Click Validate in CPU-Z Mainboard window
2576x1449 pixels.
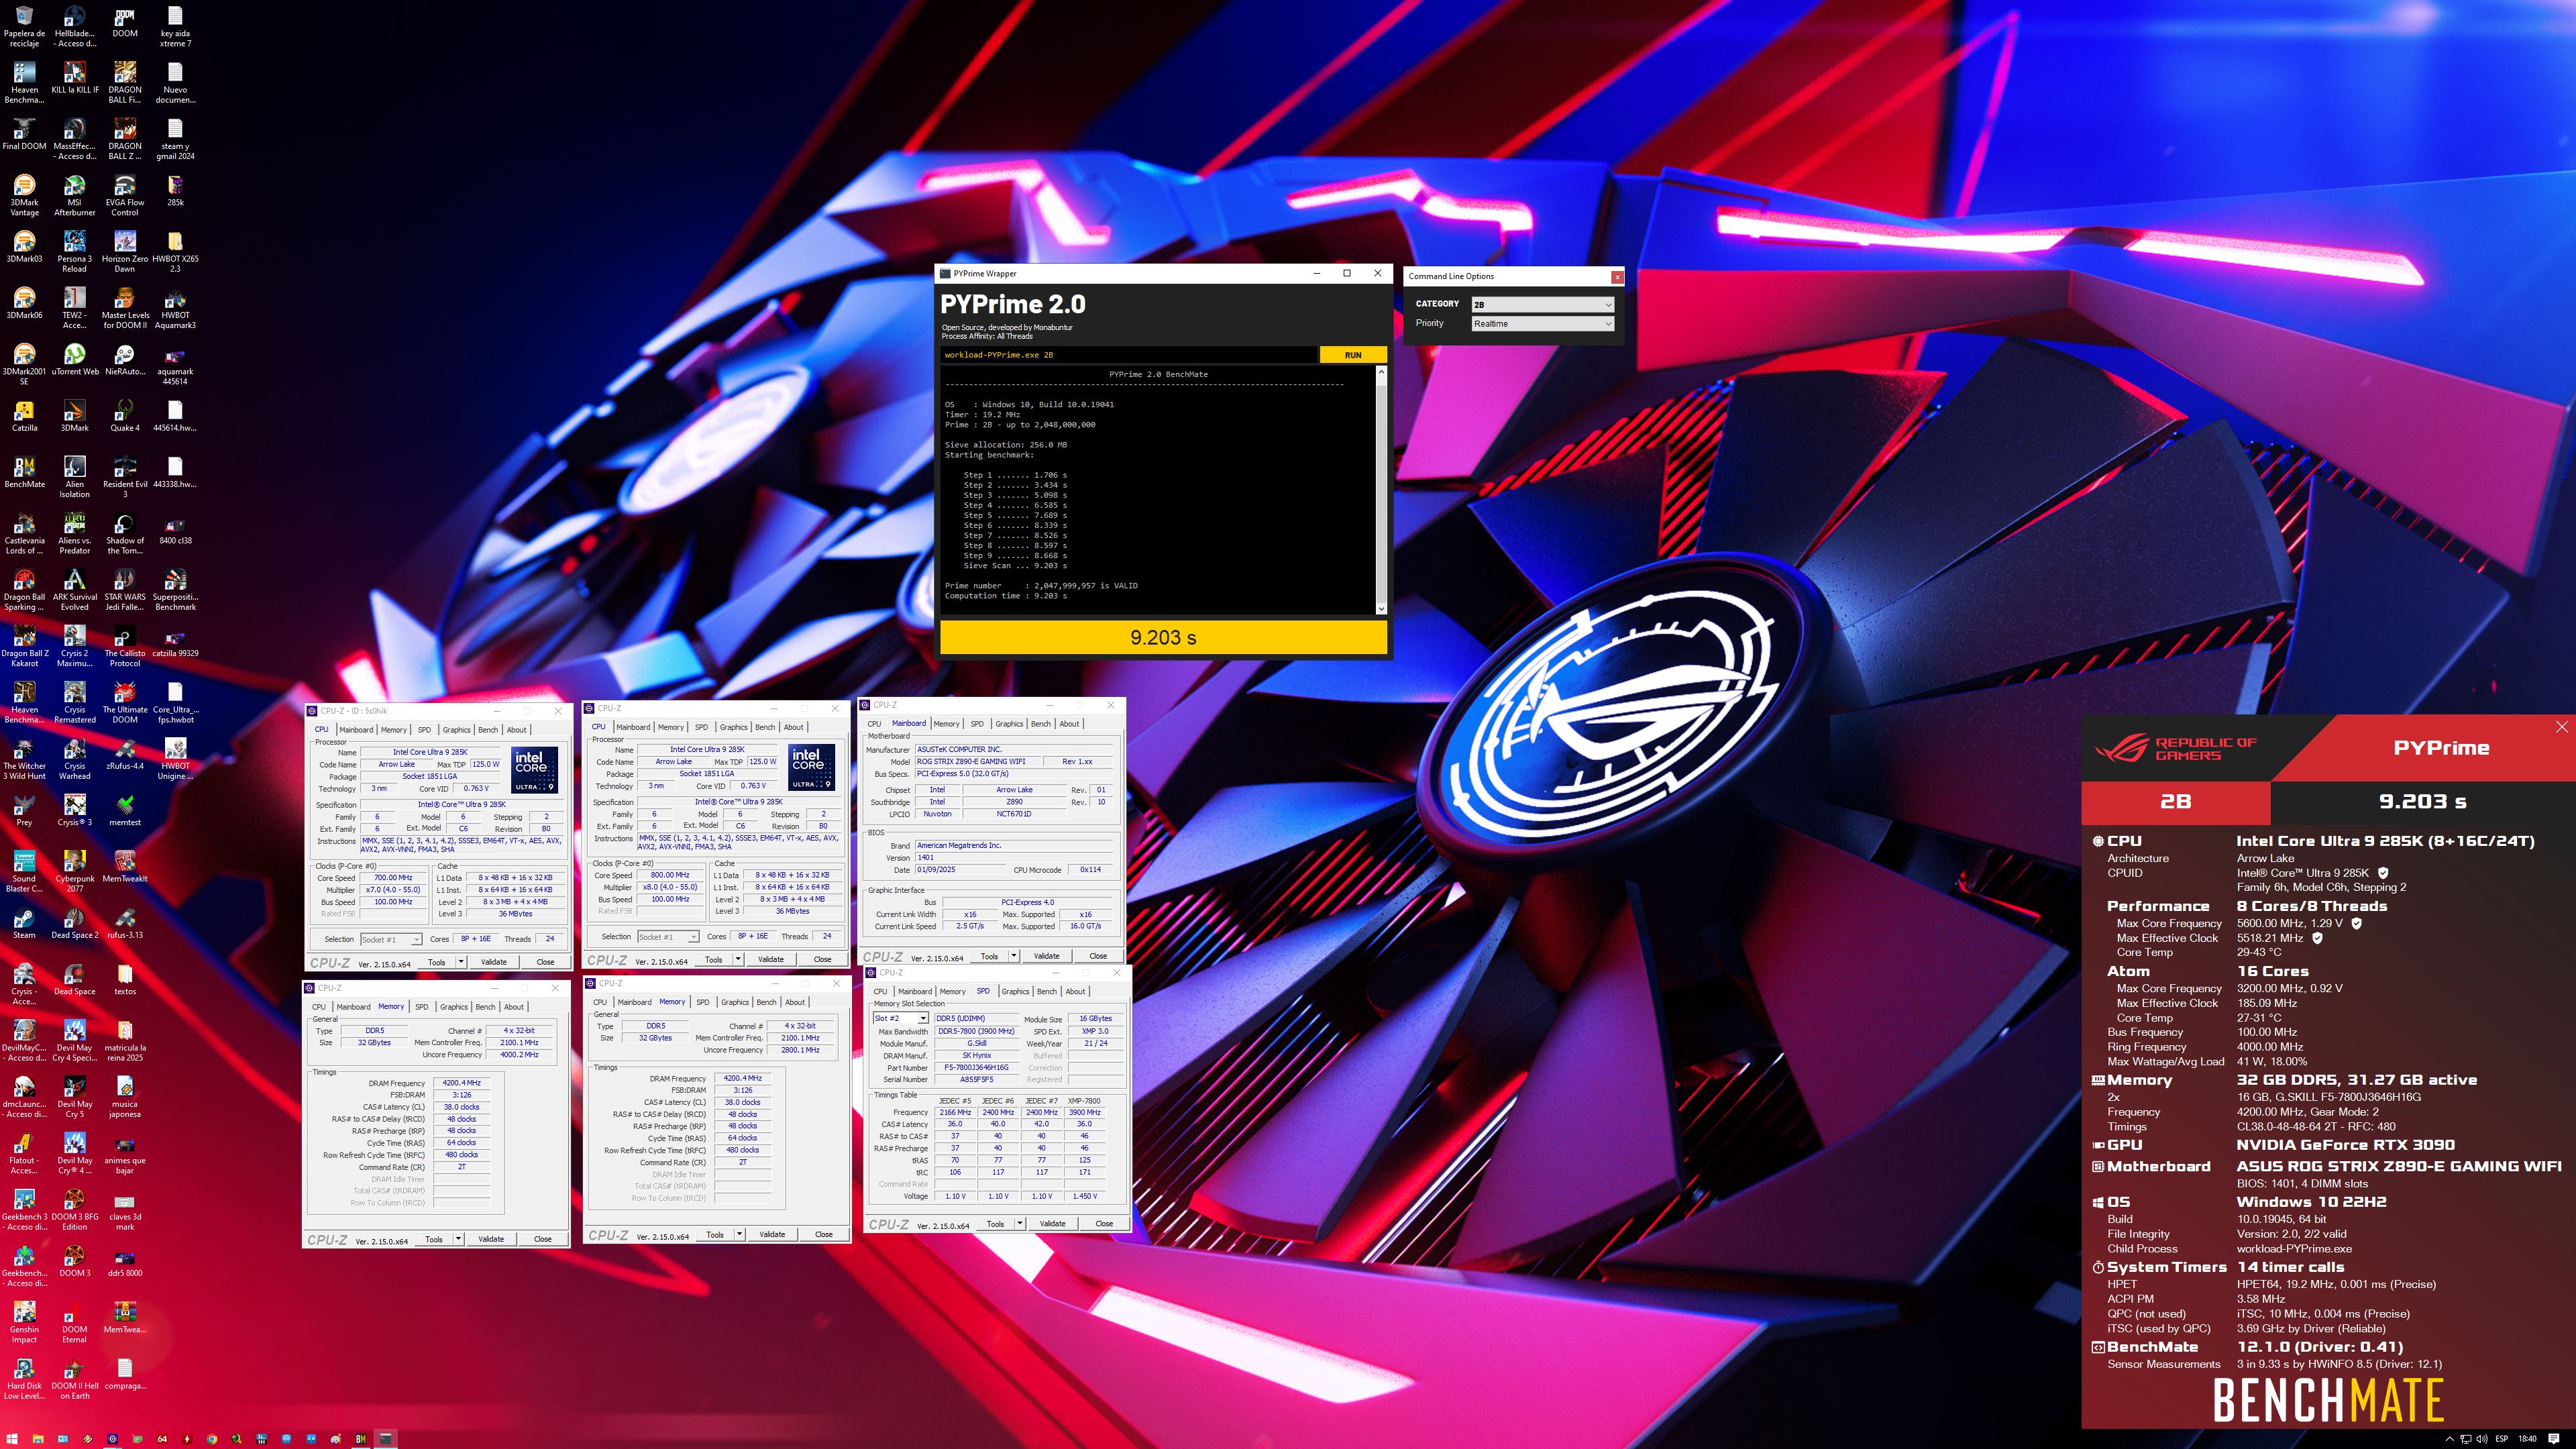(x=1046, y=956)
